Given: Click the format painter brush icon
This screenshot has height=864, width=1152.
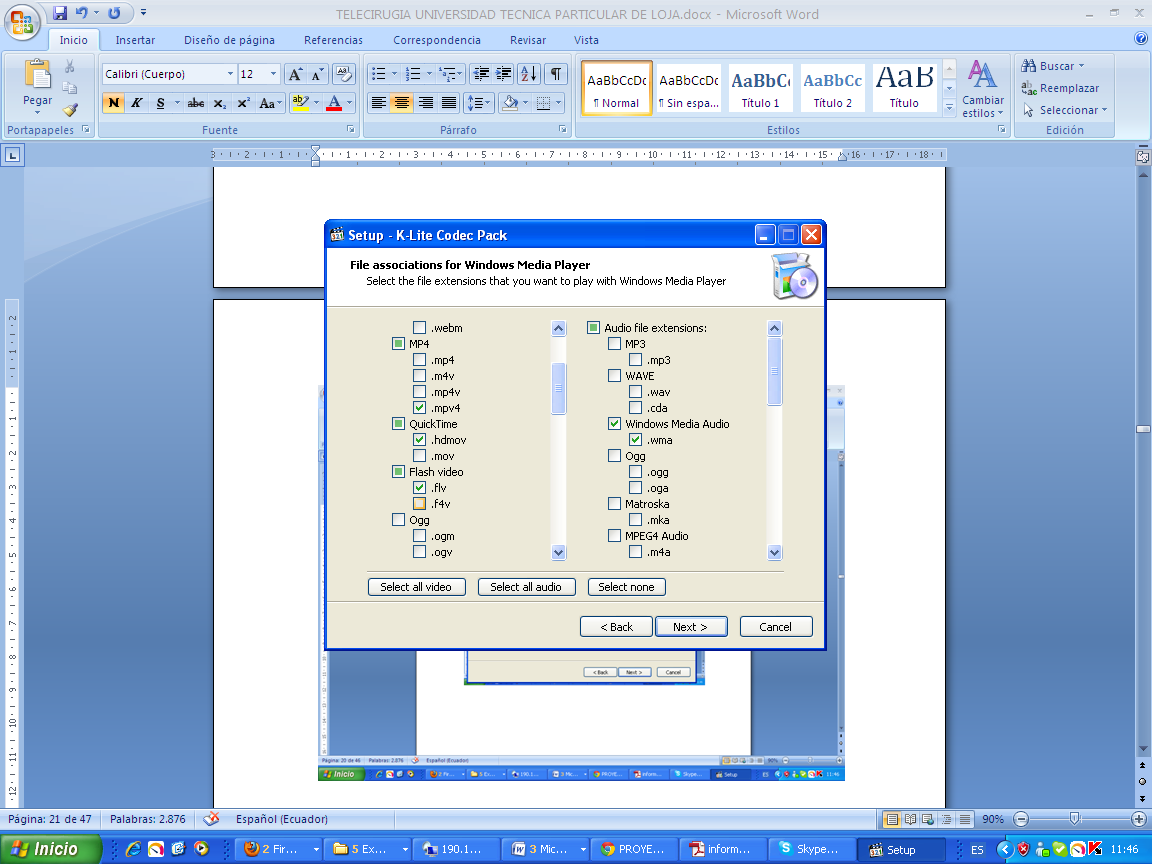Looking at the screenshot, I should [x=70, y=110].
